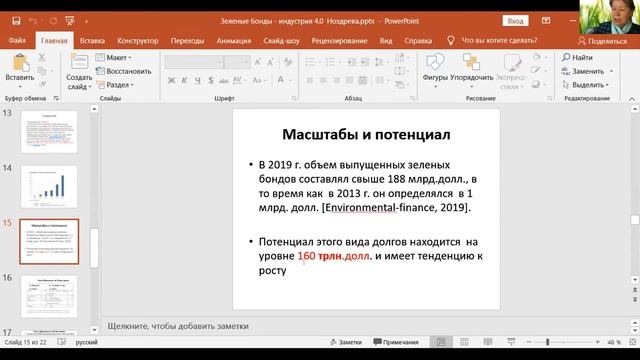Switch to slide sorter view
Image resolution: width=640 pixels, height=360 pixels.
tap(464, 342)
